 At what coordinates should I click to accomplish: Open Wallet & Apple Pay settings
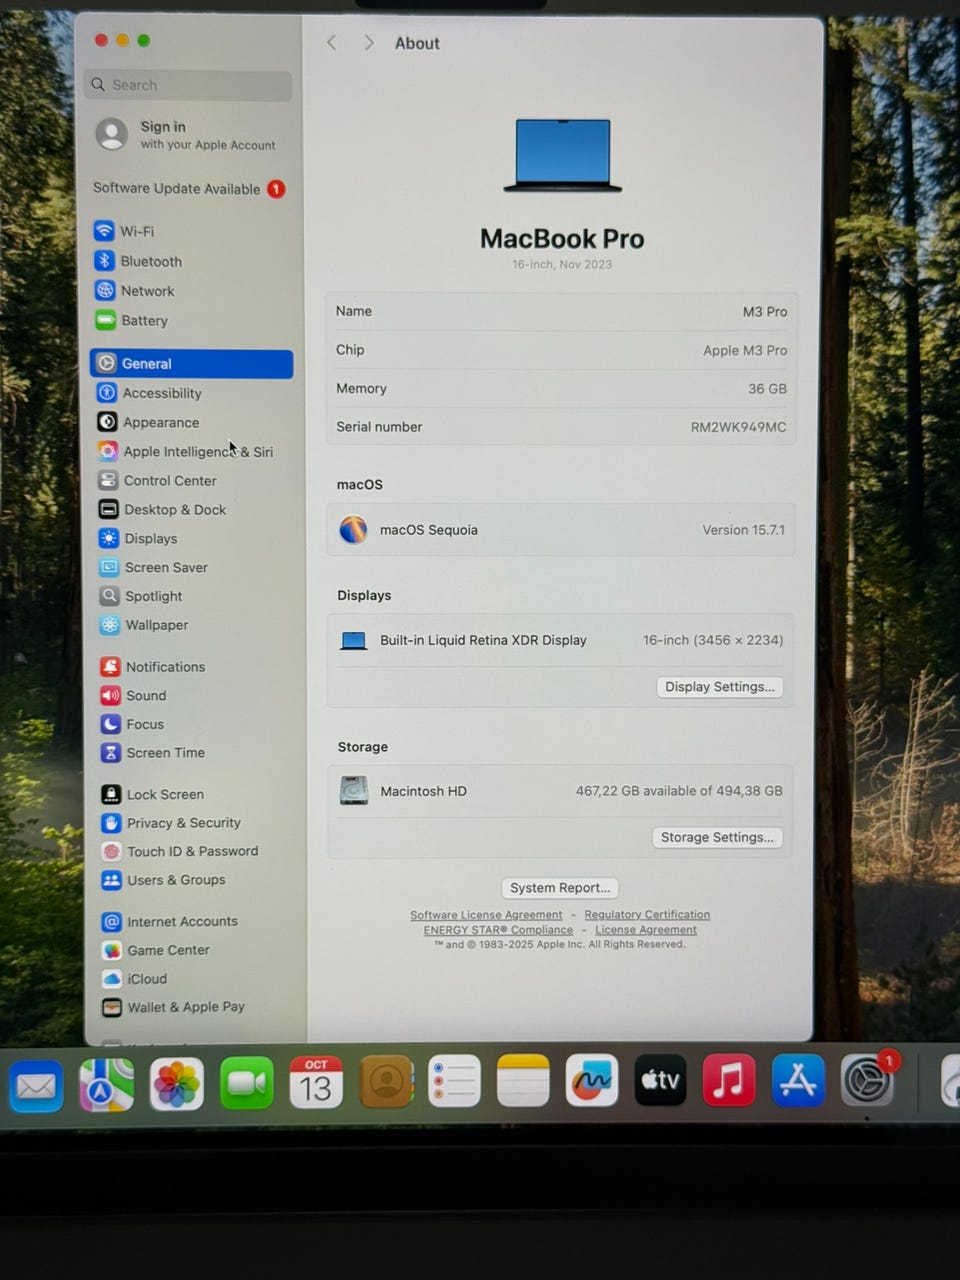click(174, 1007)
